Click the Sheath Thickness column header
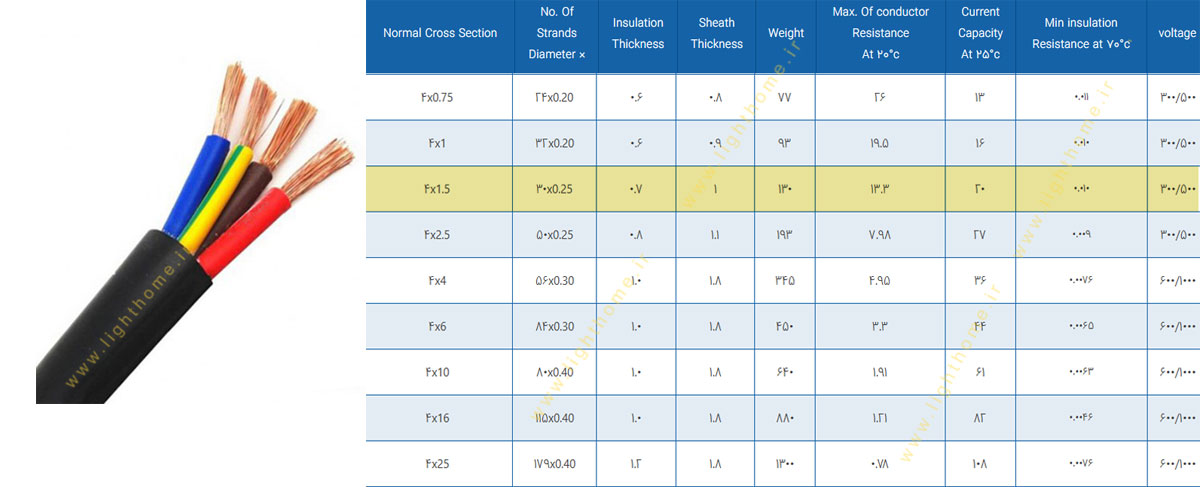This screenshot has width=1200, height=487. [717, 33]
